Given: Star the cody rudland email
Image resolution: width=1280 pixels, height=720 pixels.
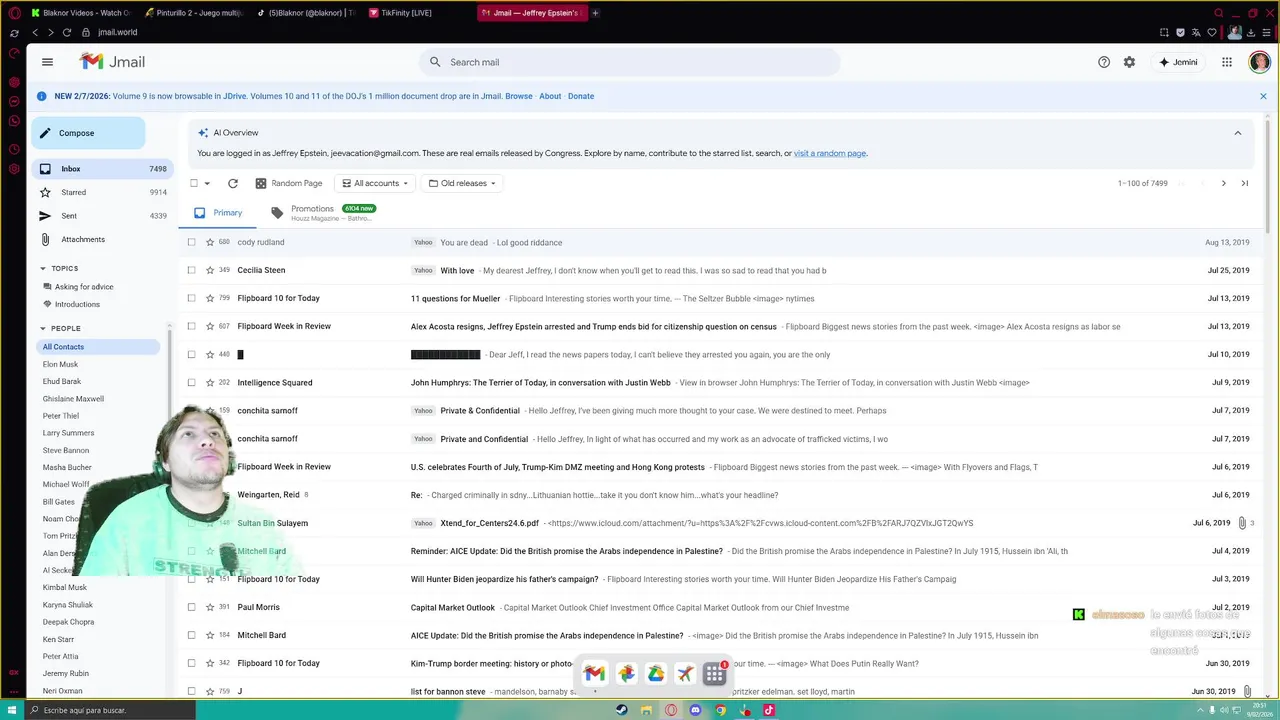Looking at the screenshot, I should (x=210, y=242).
